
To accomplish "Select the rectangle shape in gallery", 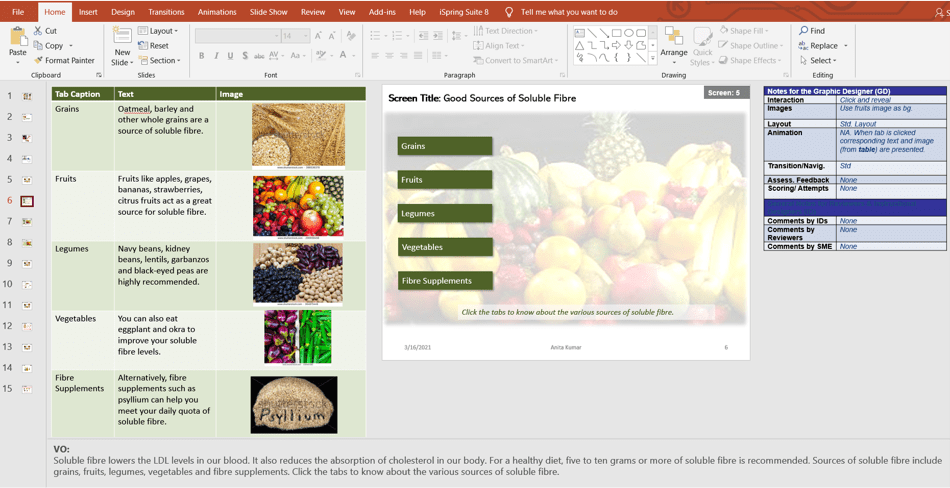I will click(617, 33).
